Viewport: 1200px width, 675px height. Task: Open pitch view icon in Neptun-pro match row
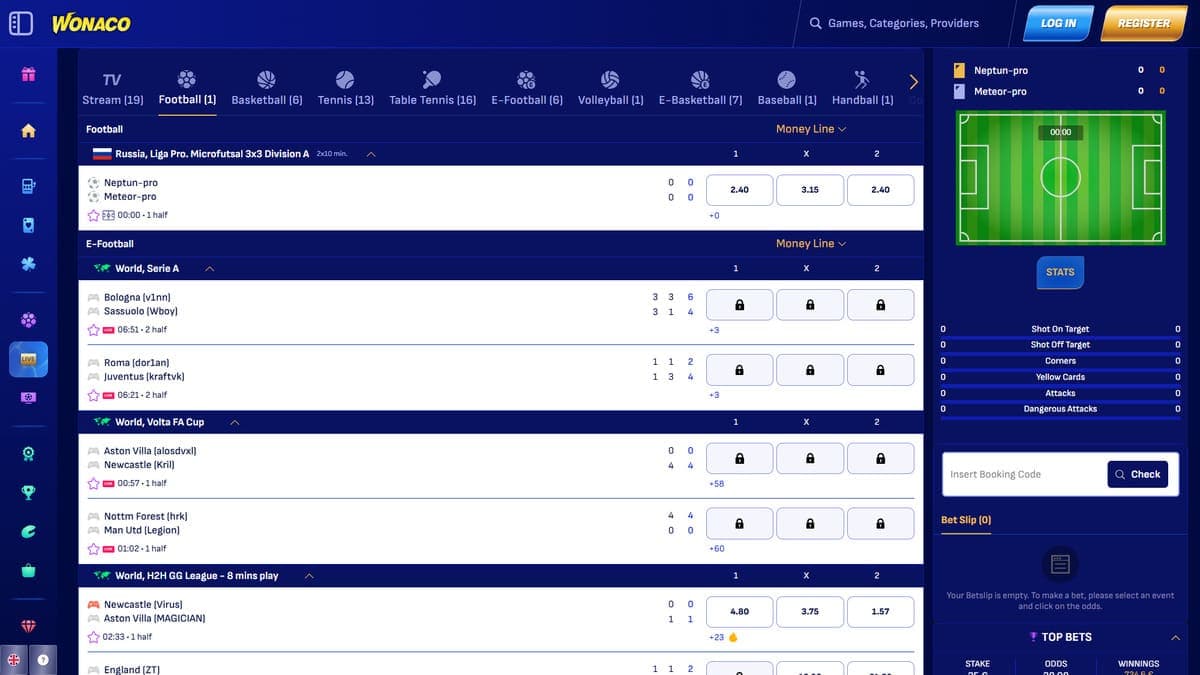[x=108, y=215]
